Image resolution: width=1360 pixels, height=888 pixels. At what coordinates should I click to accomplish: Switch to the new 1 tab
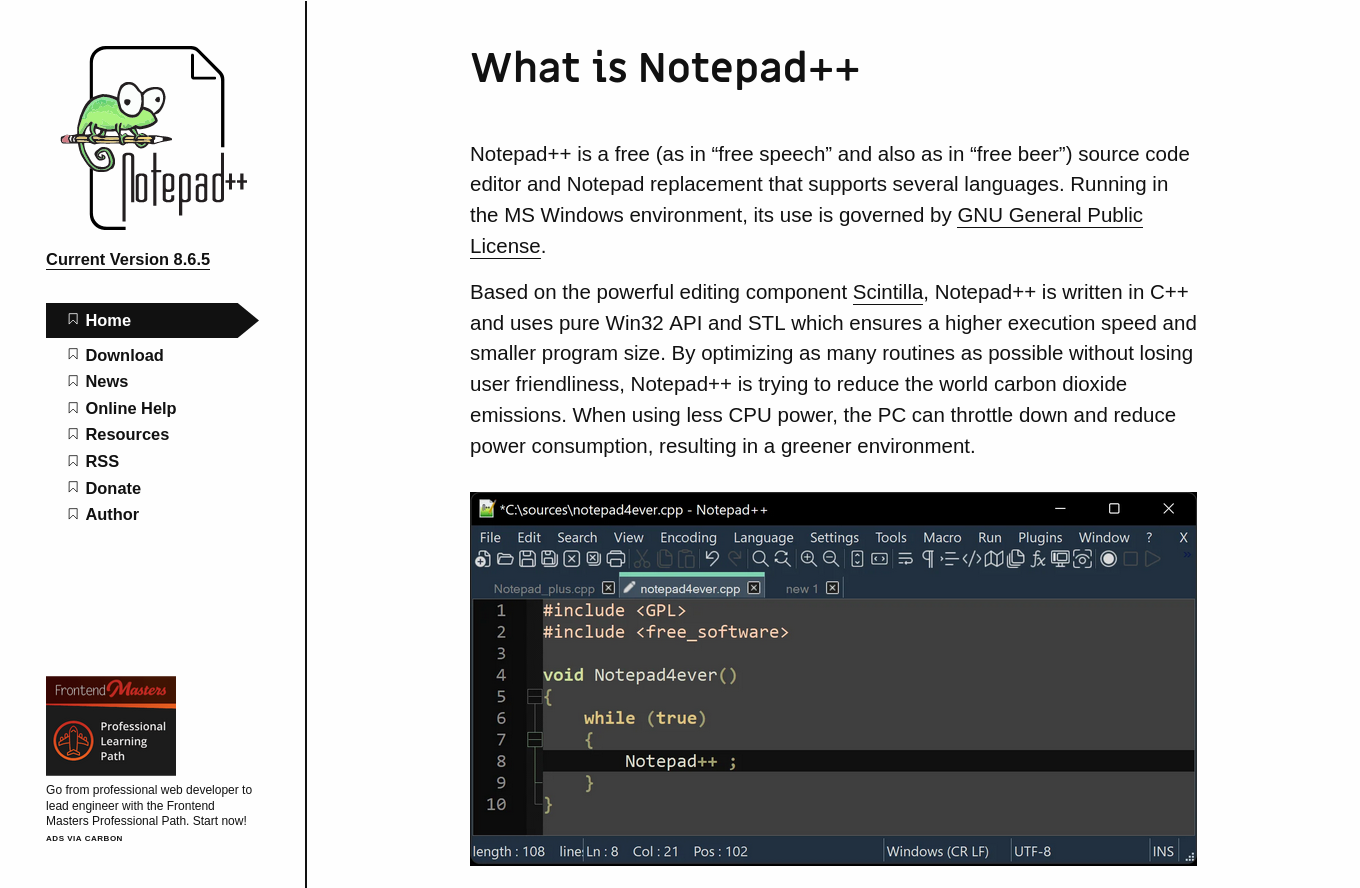coord(802,588)
